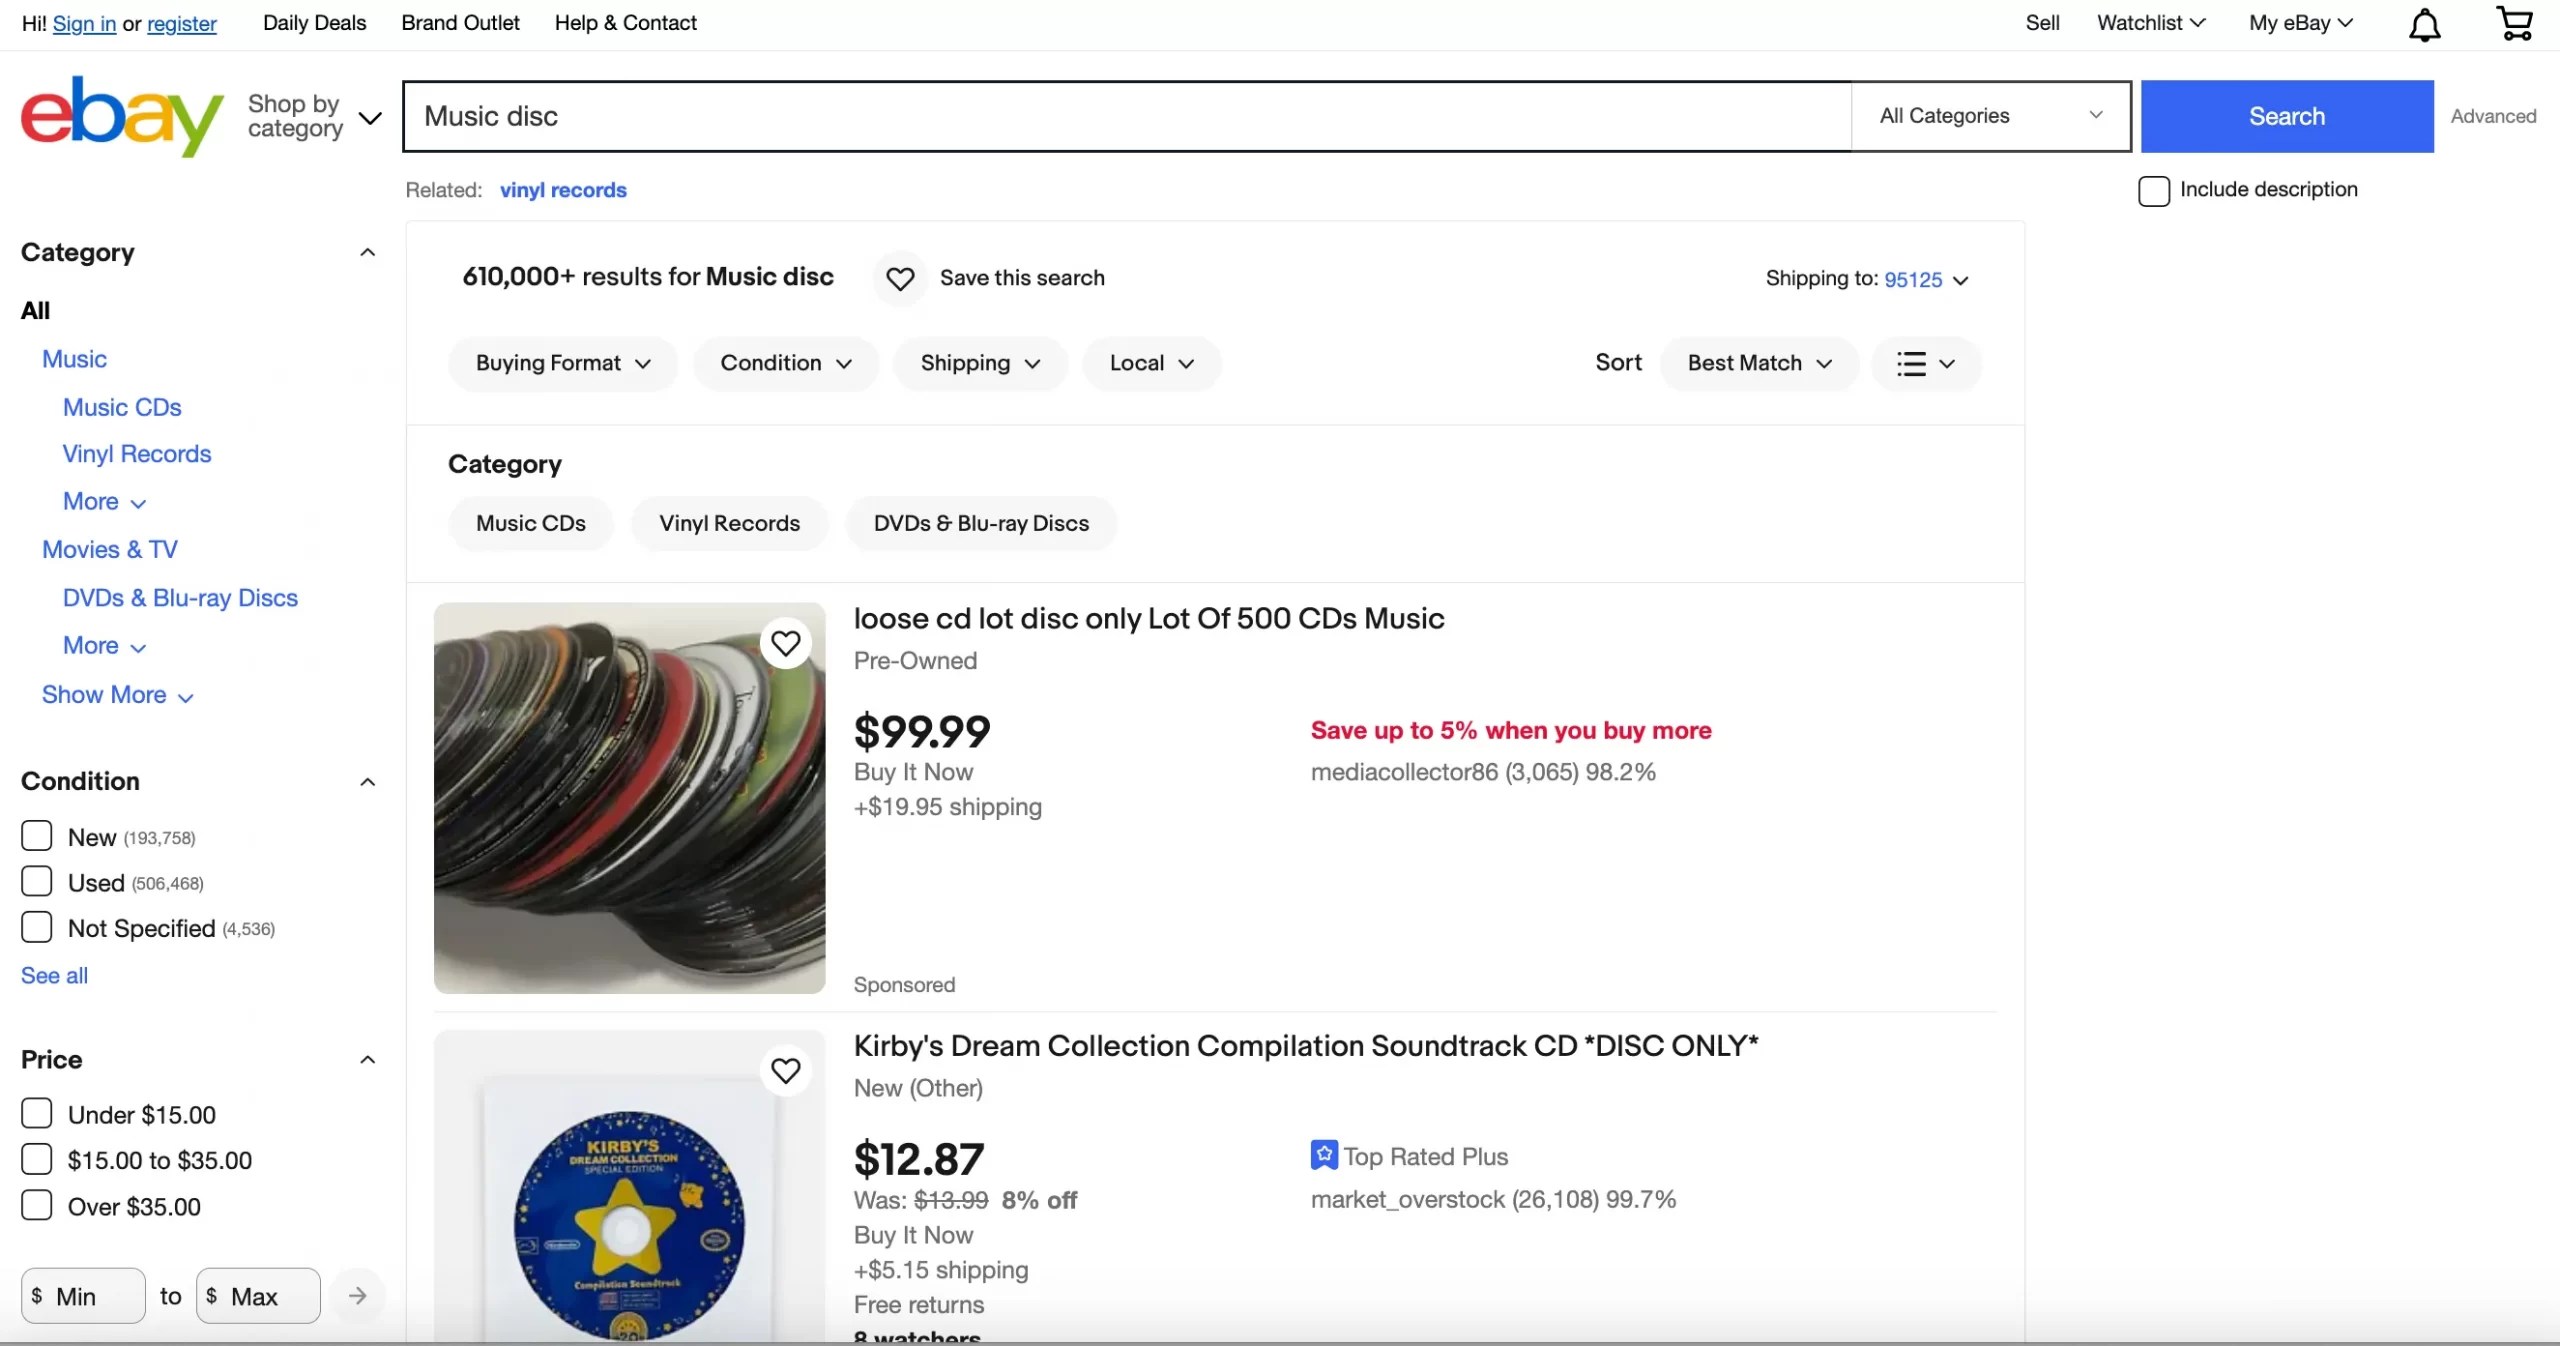Click the eBay logo
Viewport: 2560px width, 1346px height.
coord(121,116)
